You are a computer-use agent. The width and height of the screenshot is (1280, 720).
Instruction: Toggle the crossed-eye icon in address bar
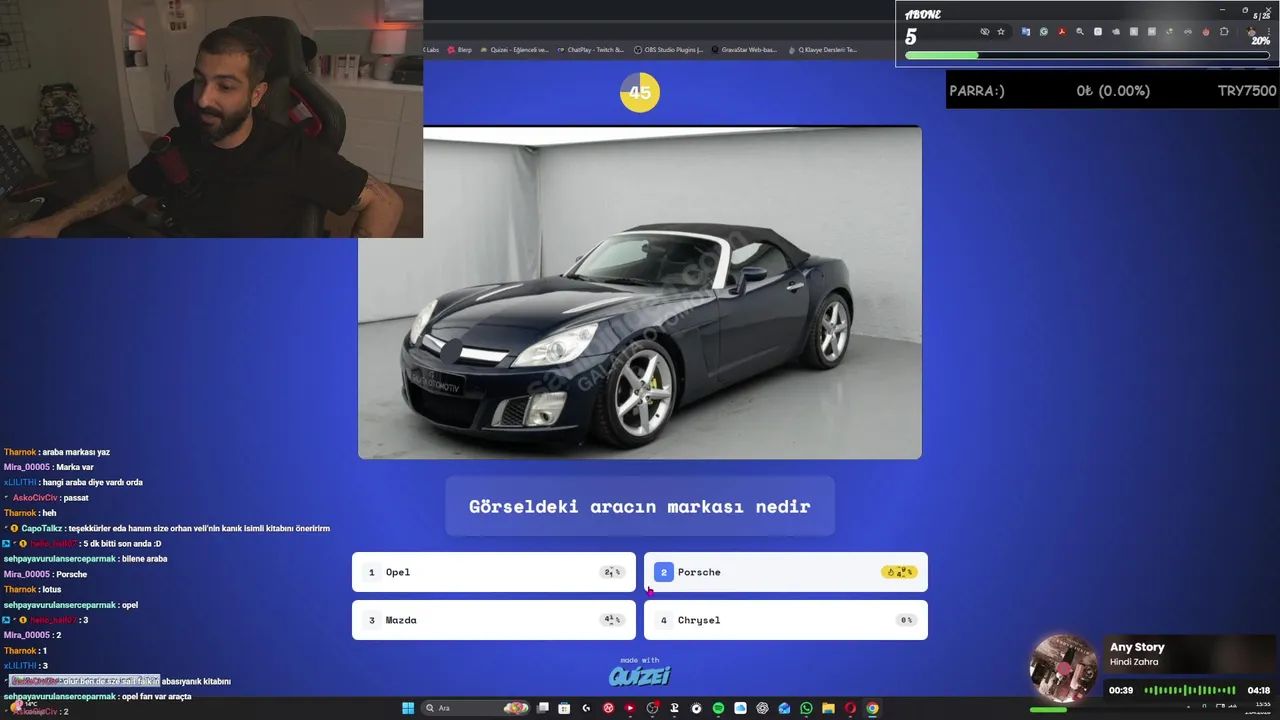pyautogui.click(x=985, y=31)
